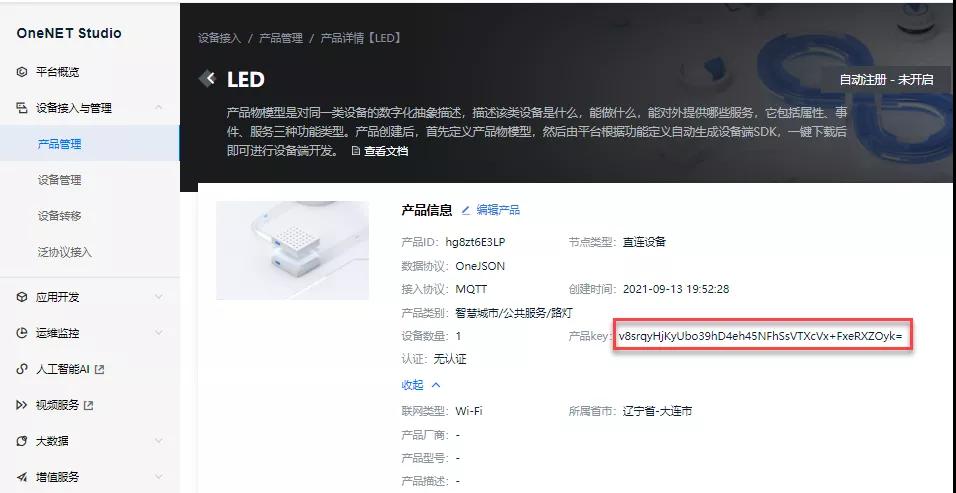Open 泛协议接入 menu item
This screenshot has width=956, height=493.
[x=65, y=252]
